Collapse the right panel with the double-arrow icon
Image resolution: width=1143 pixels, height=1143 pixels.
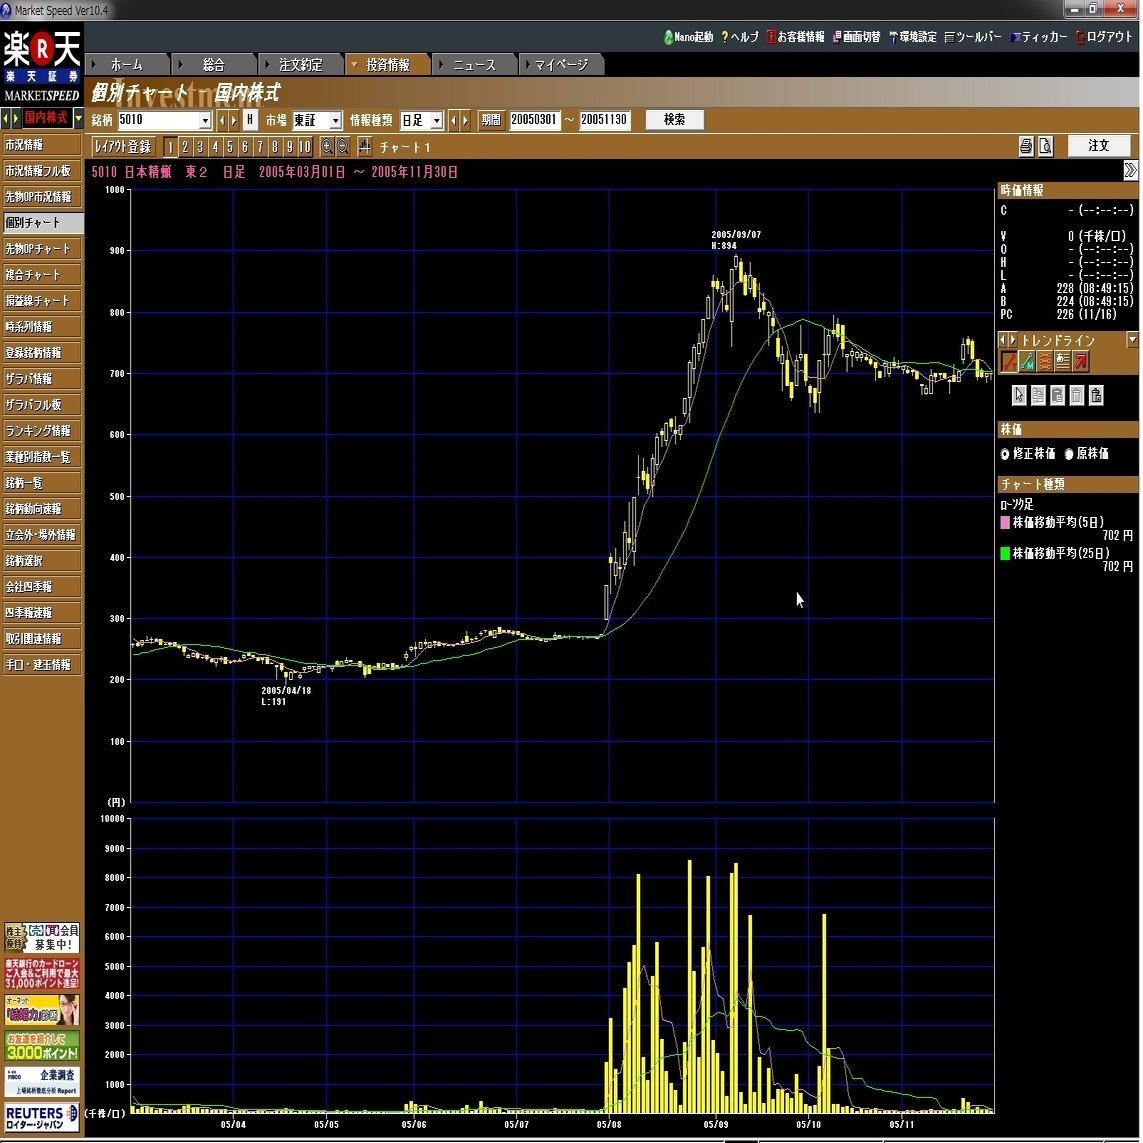[x=1131, y=170]
